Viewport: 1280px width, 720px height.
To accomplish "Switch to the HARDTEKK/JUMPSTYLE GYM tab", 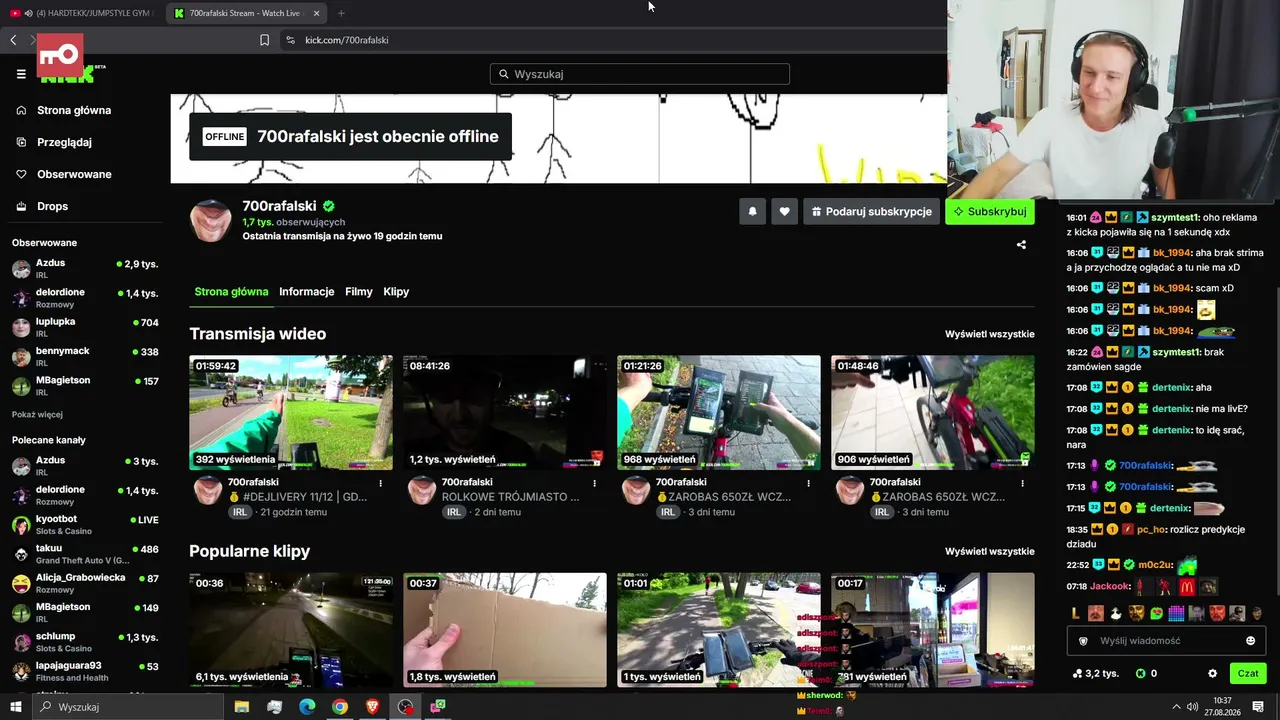I will pyautogui.click(x=80, y=13).
